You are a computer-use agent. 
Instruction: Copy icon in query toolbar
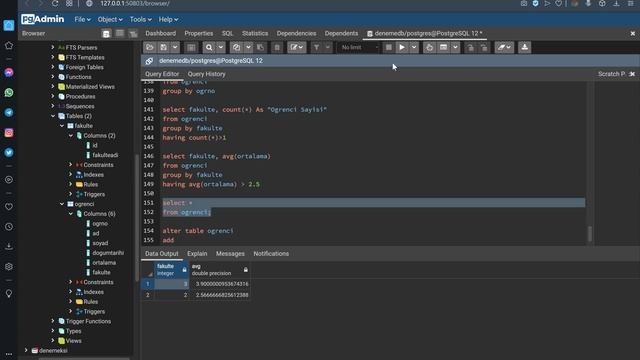[236, 48]
